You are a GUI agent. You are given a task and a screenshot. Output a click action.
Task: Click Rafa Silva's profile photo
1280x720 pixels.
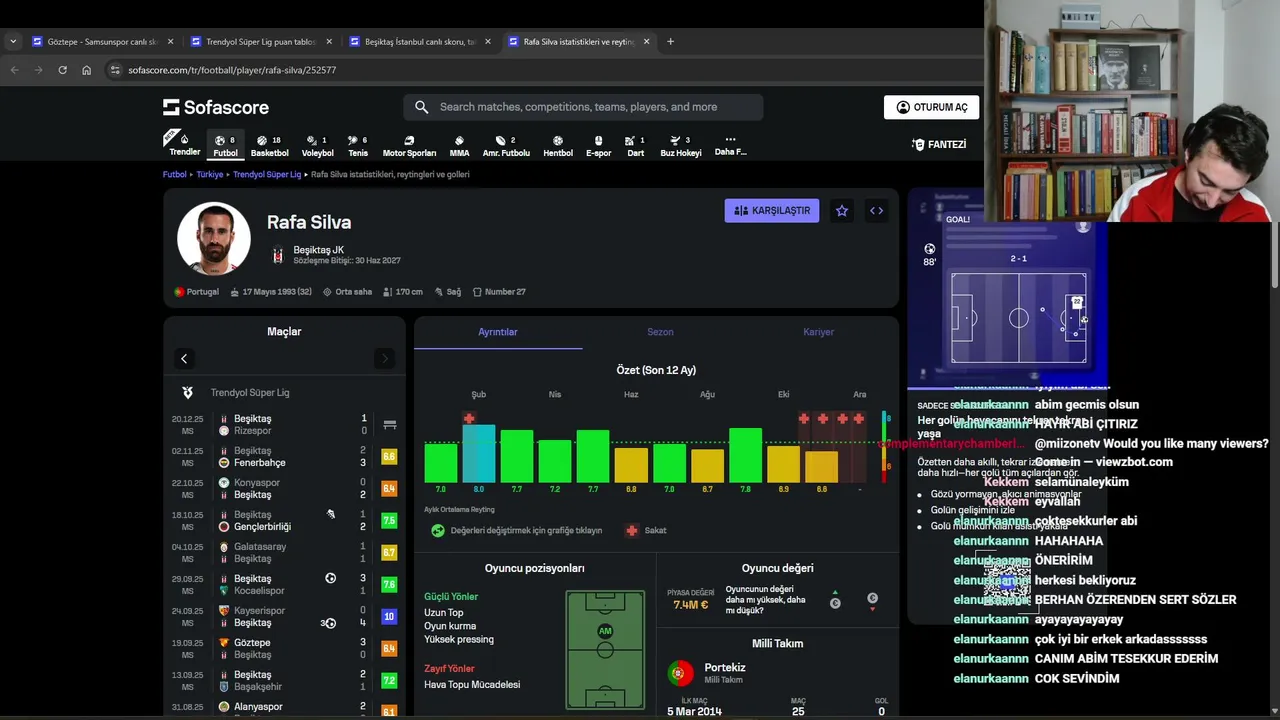pos(214,238)
